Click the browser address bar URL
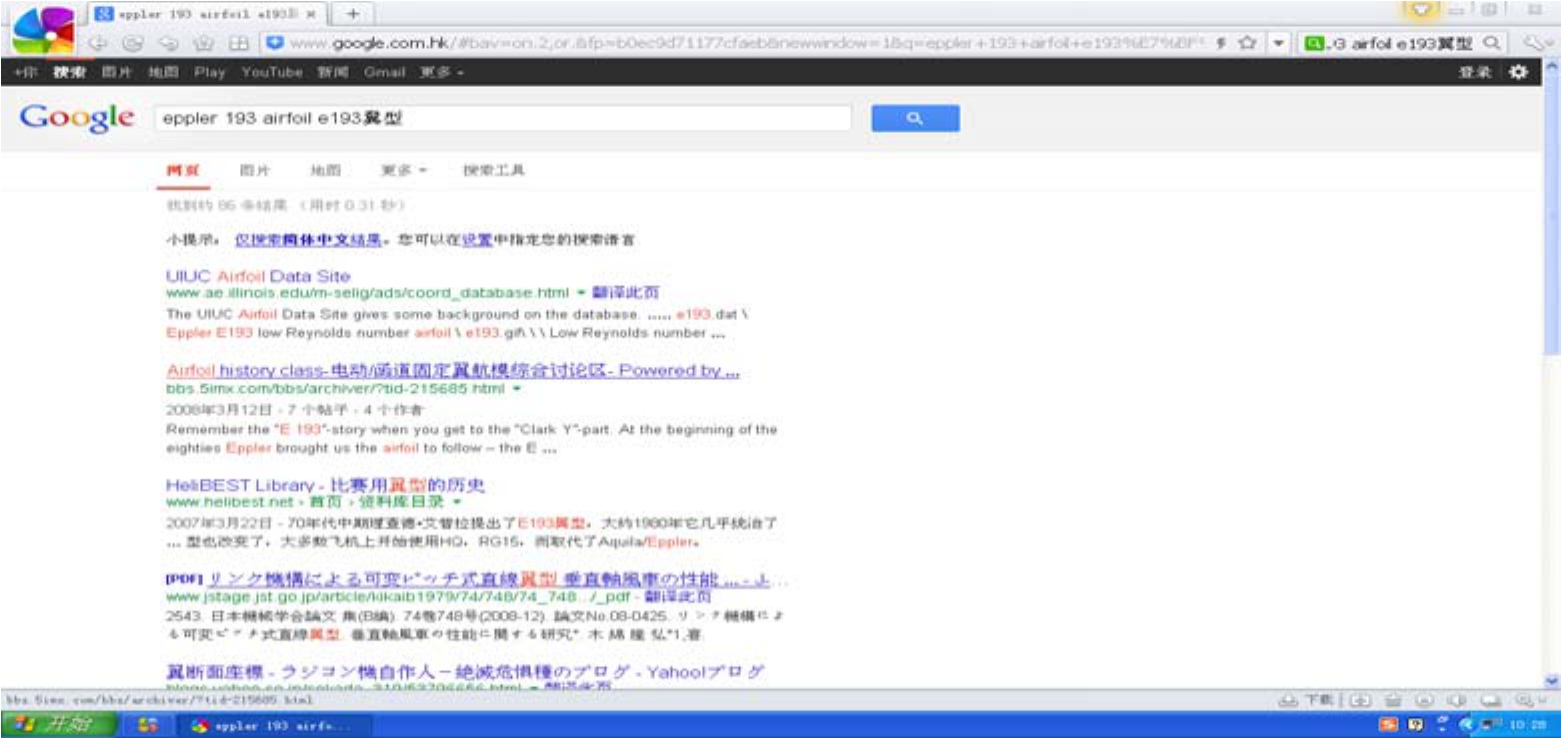Viewport: 1561px width, 738px height. pyautogui.click(x=748, y=43)
